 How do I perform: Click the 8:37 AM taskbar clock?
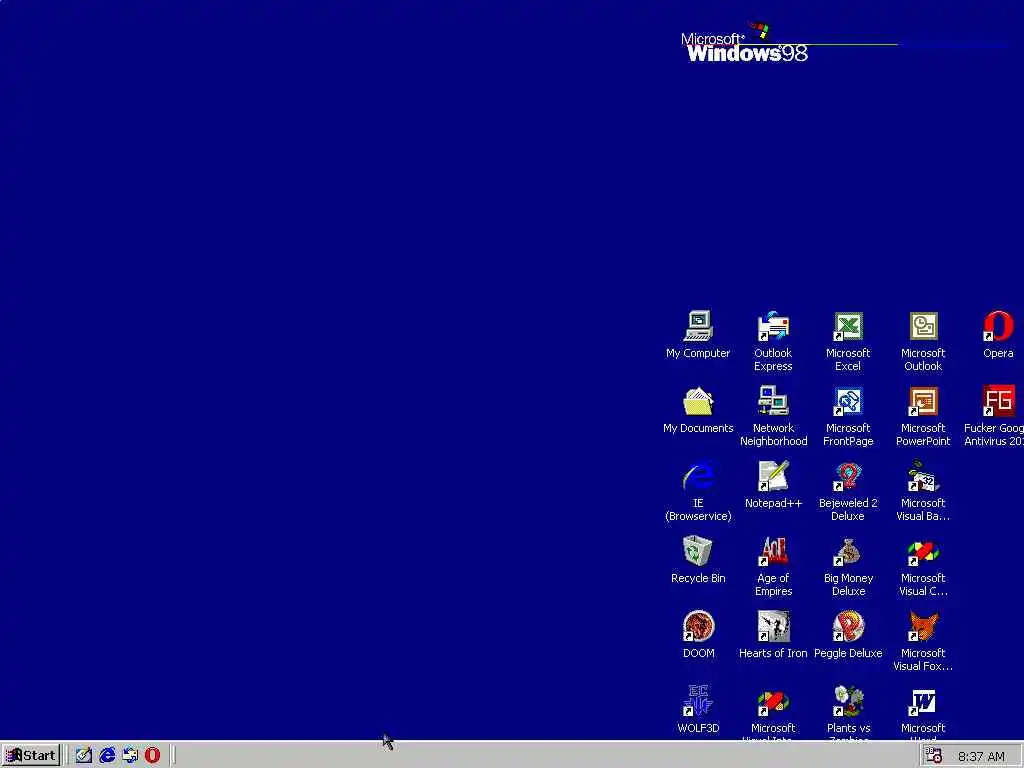coord(981,757)
